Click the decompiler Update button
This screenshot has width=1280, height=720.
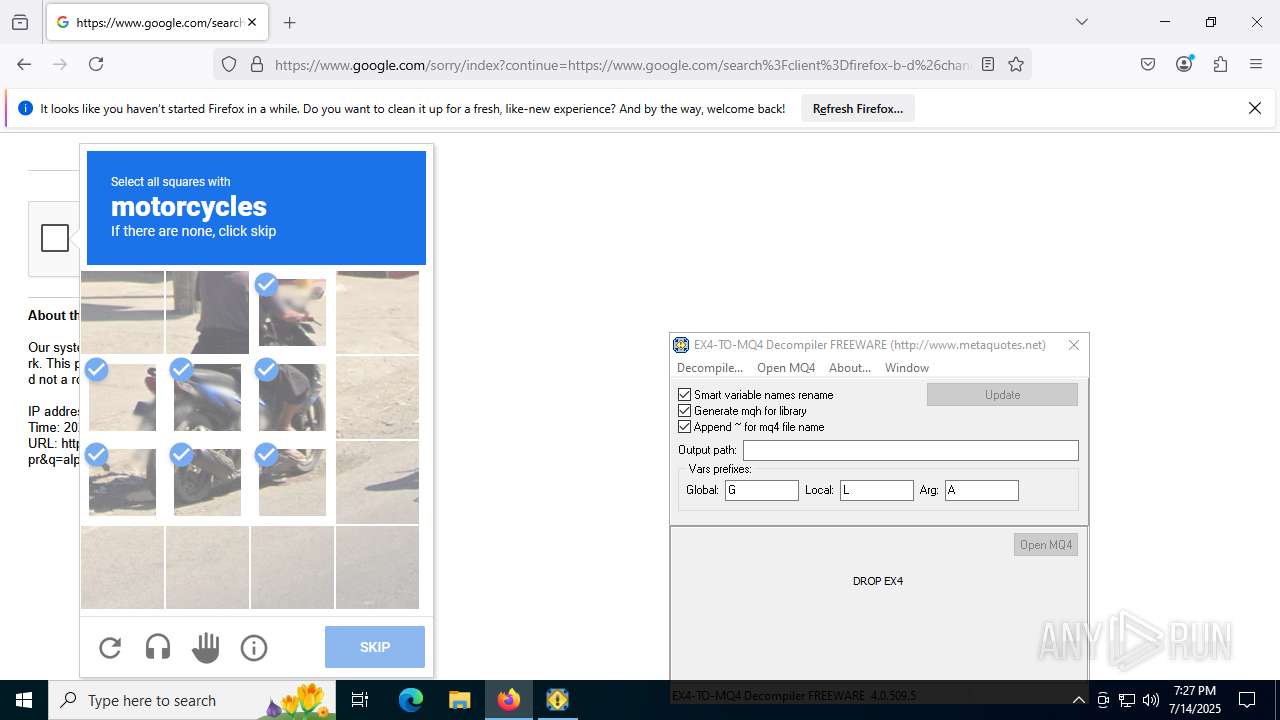(x=1002, y=395)
